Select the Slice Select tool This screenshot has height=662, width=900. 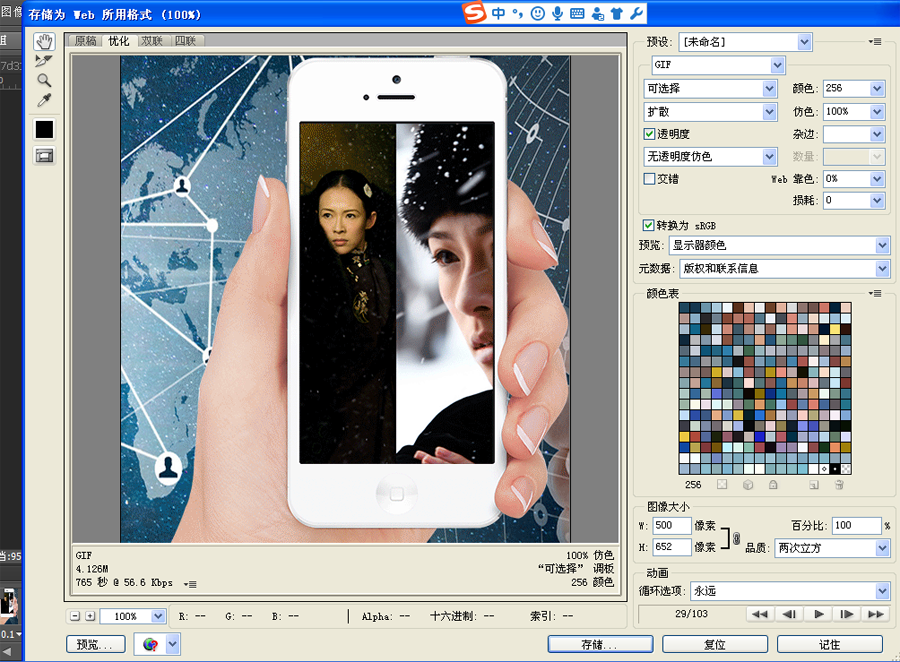(x=44, y=60)
